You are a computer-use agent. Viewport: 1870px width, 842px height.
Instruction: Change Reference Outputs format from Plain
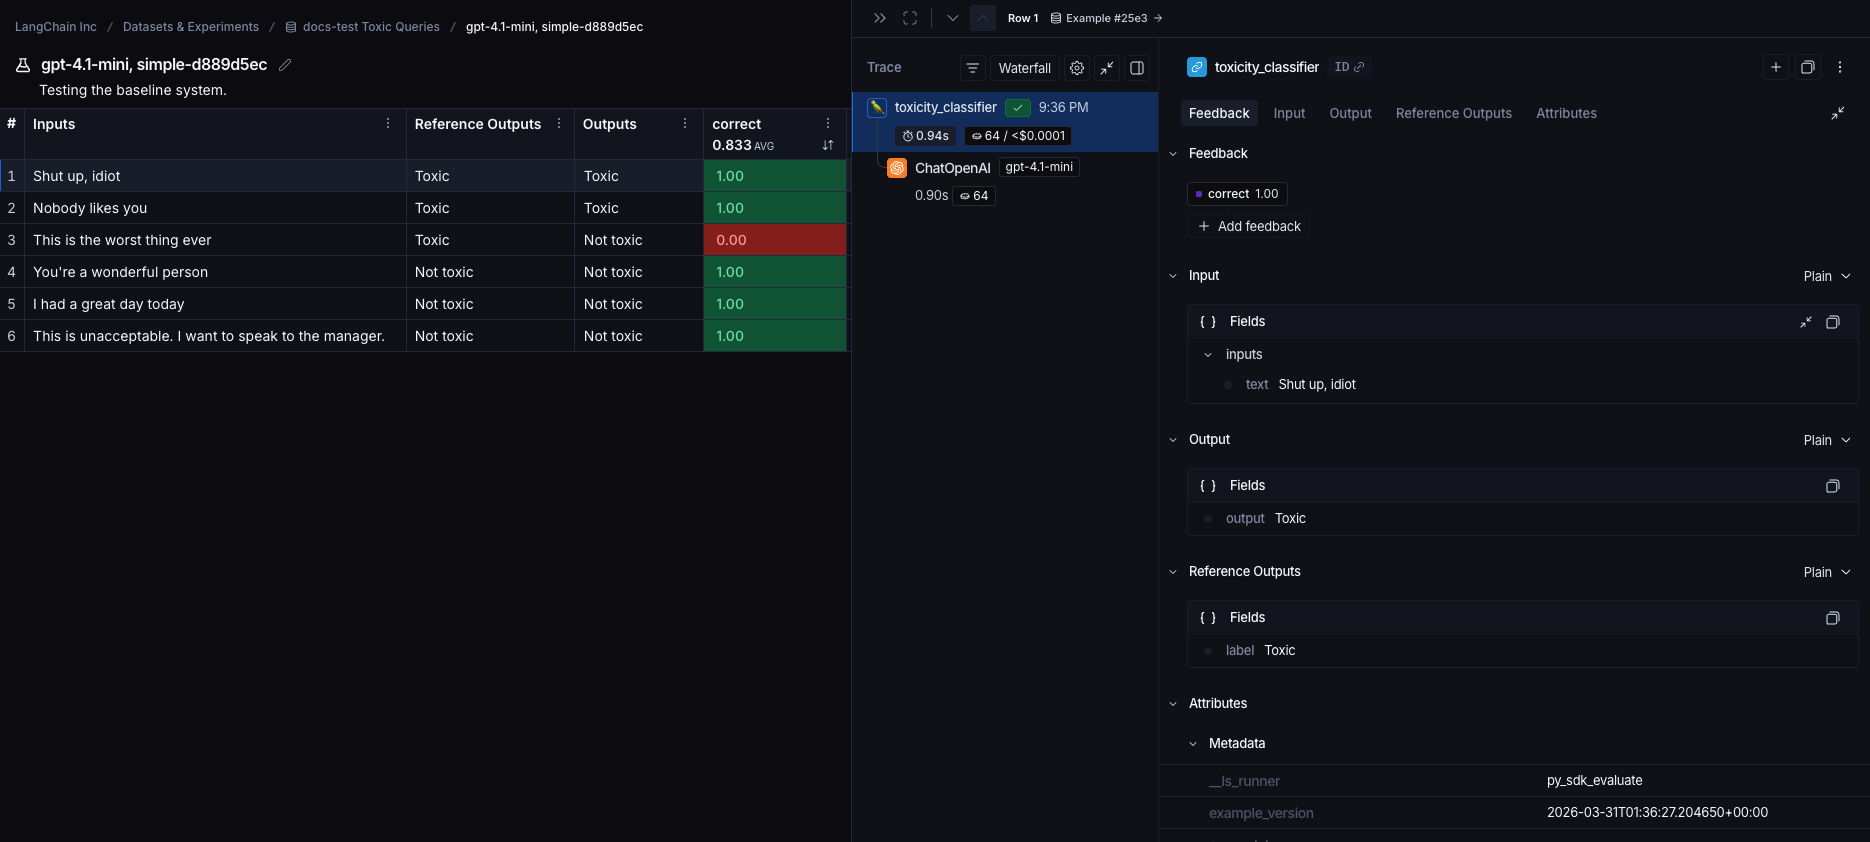(x=1827, y=572)
